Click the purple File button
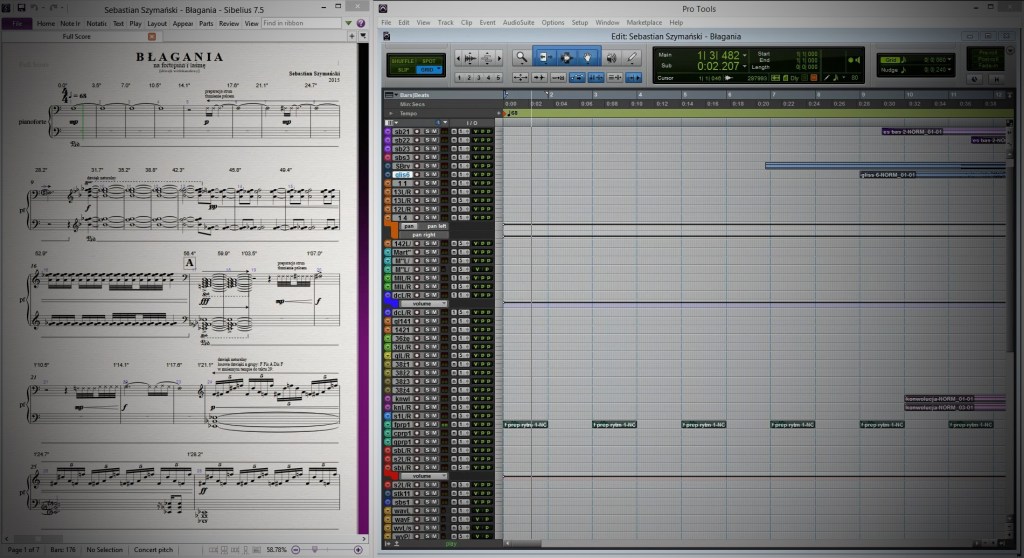This screenshot has width=1024, height=558. click(18, 22)
